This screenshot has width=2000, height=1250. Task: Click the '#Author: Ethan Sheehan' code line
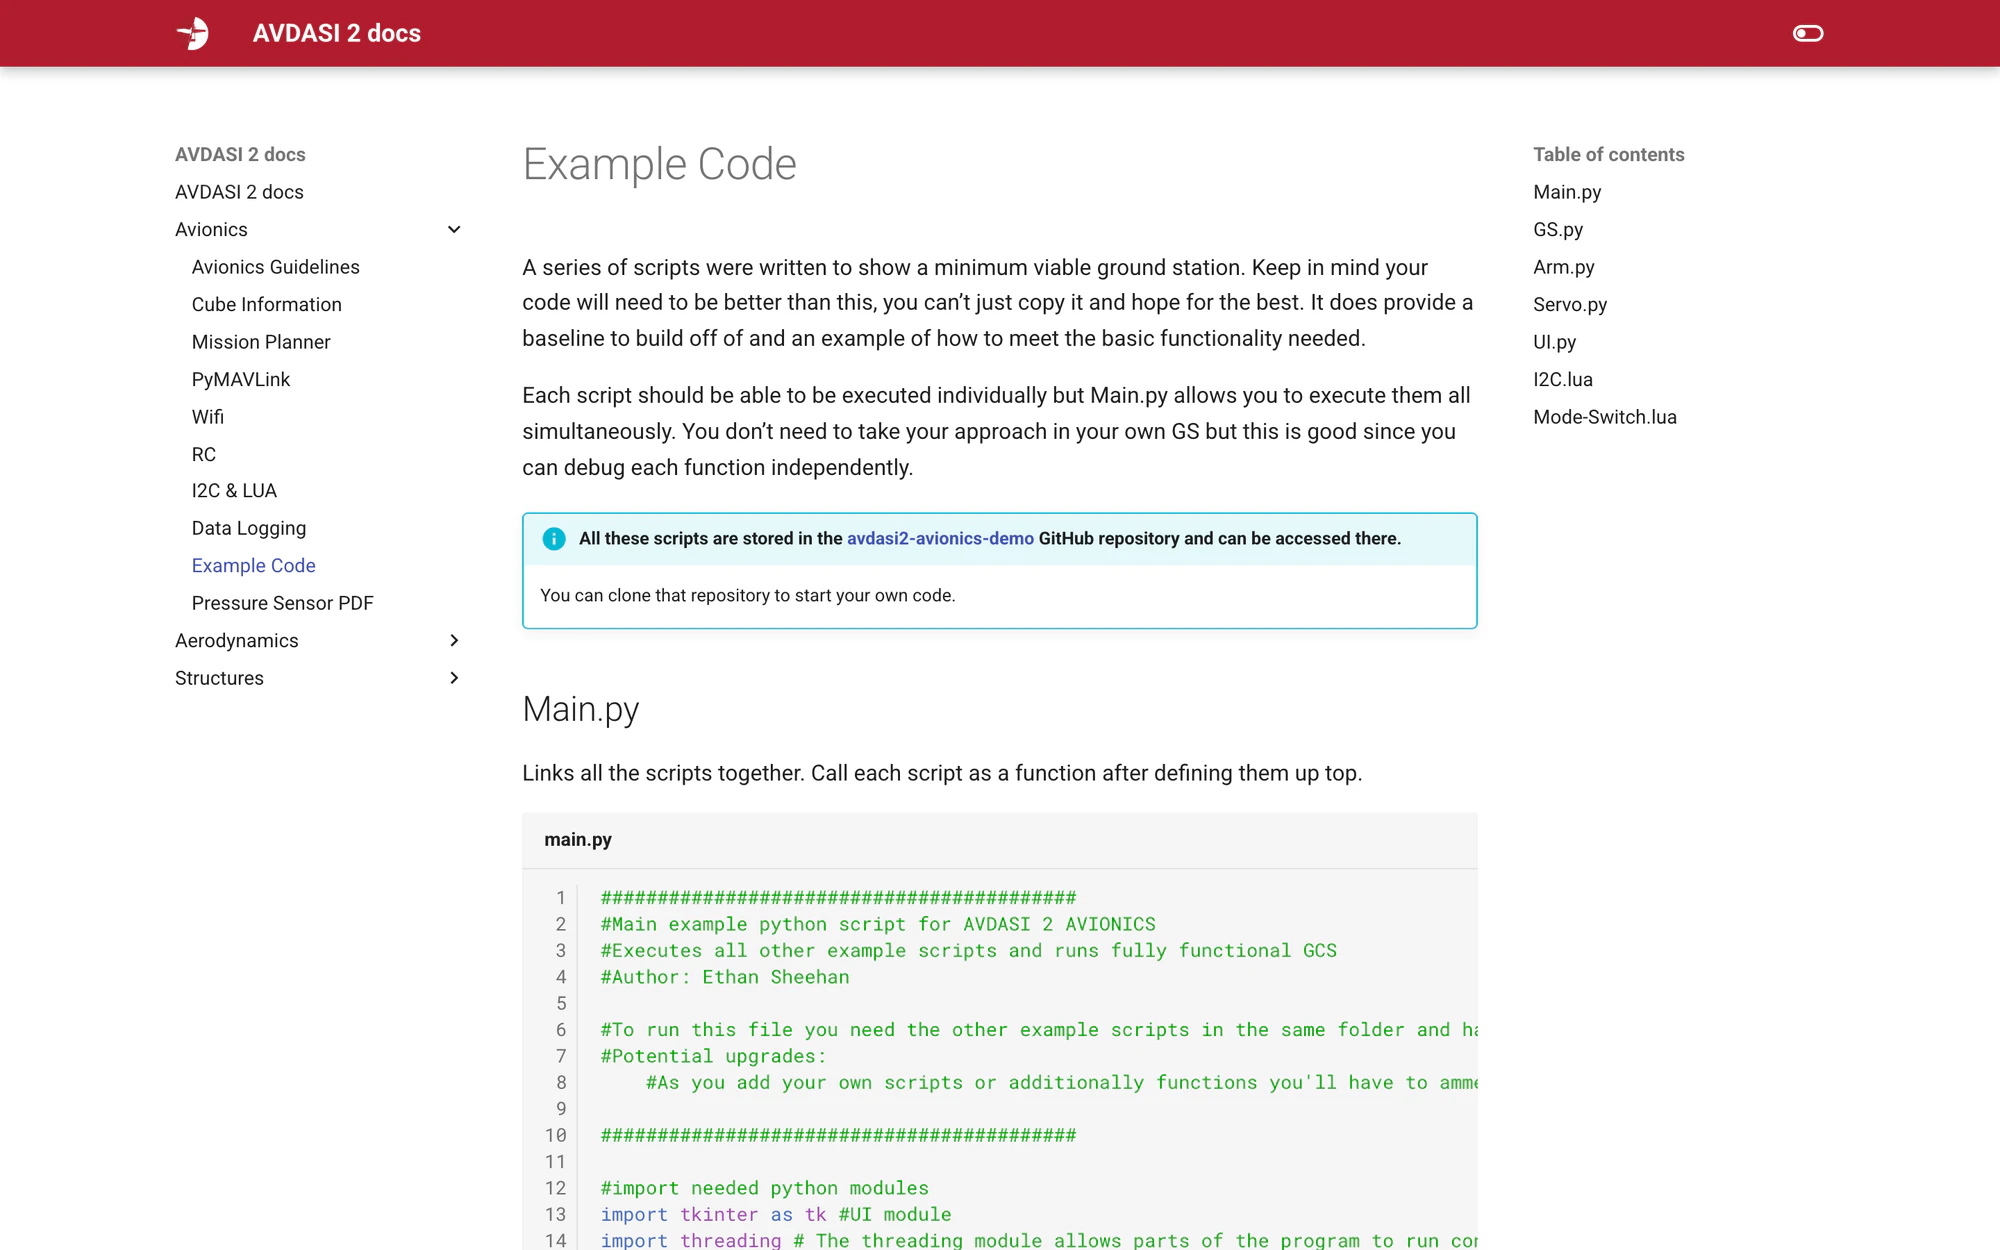[725, 977]
